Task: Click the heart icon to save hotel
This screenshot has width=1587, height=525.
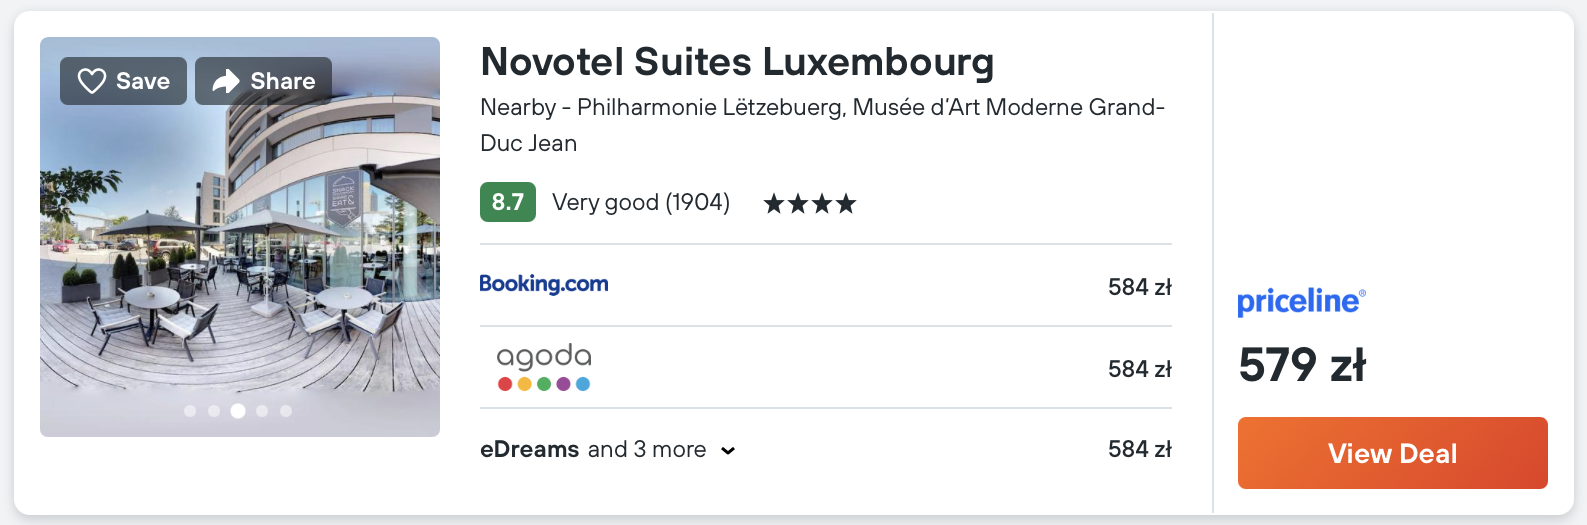Action: [92, 81]
